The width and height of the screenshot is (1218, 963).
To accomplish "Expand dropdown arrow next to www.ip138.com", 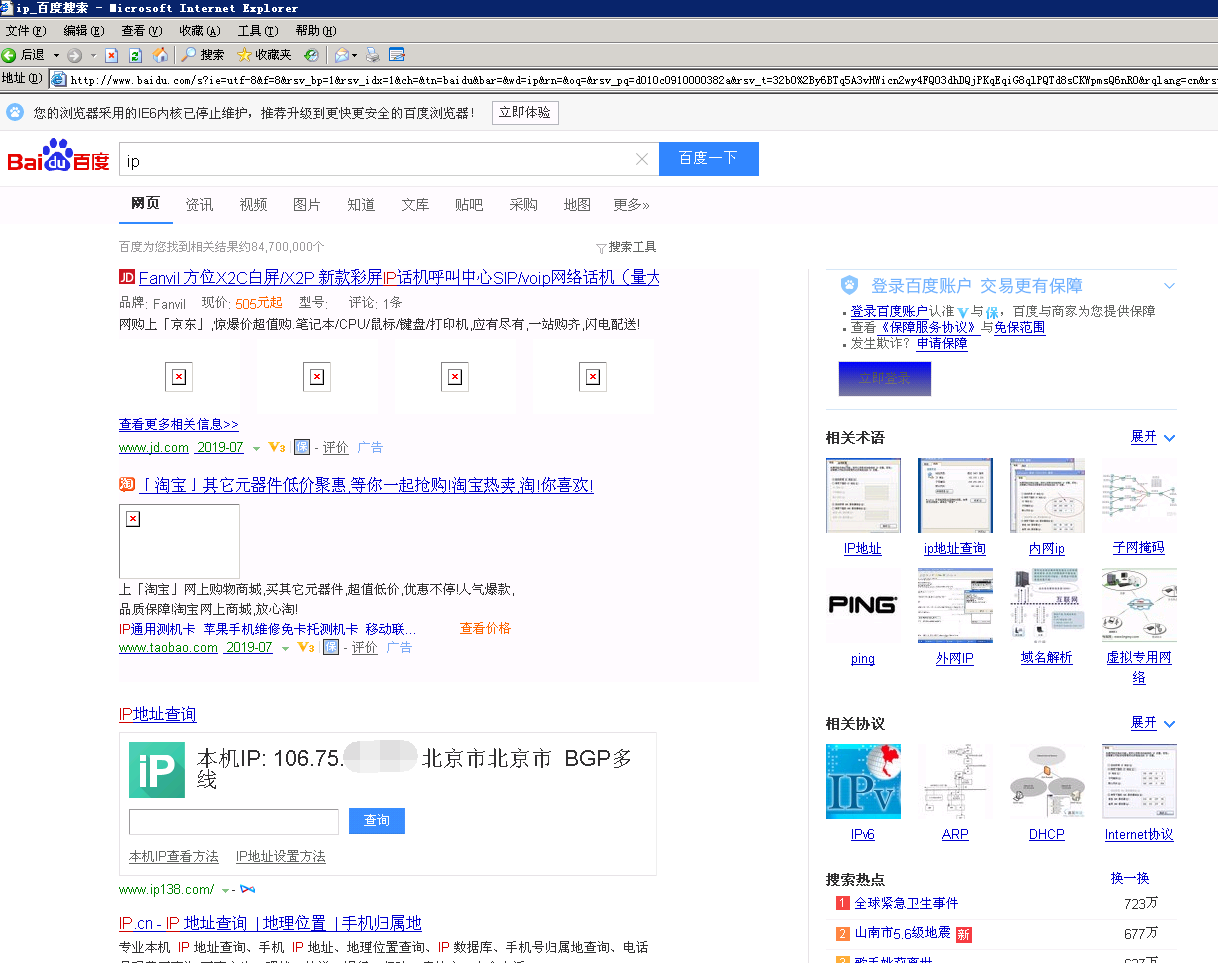I will [227, 890].
